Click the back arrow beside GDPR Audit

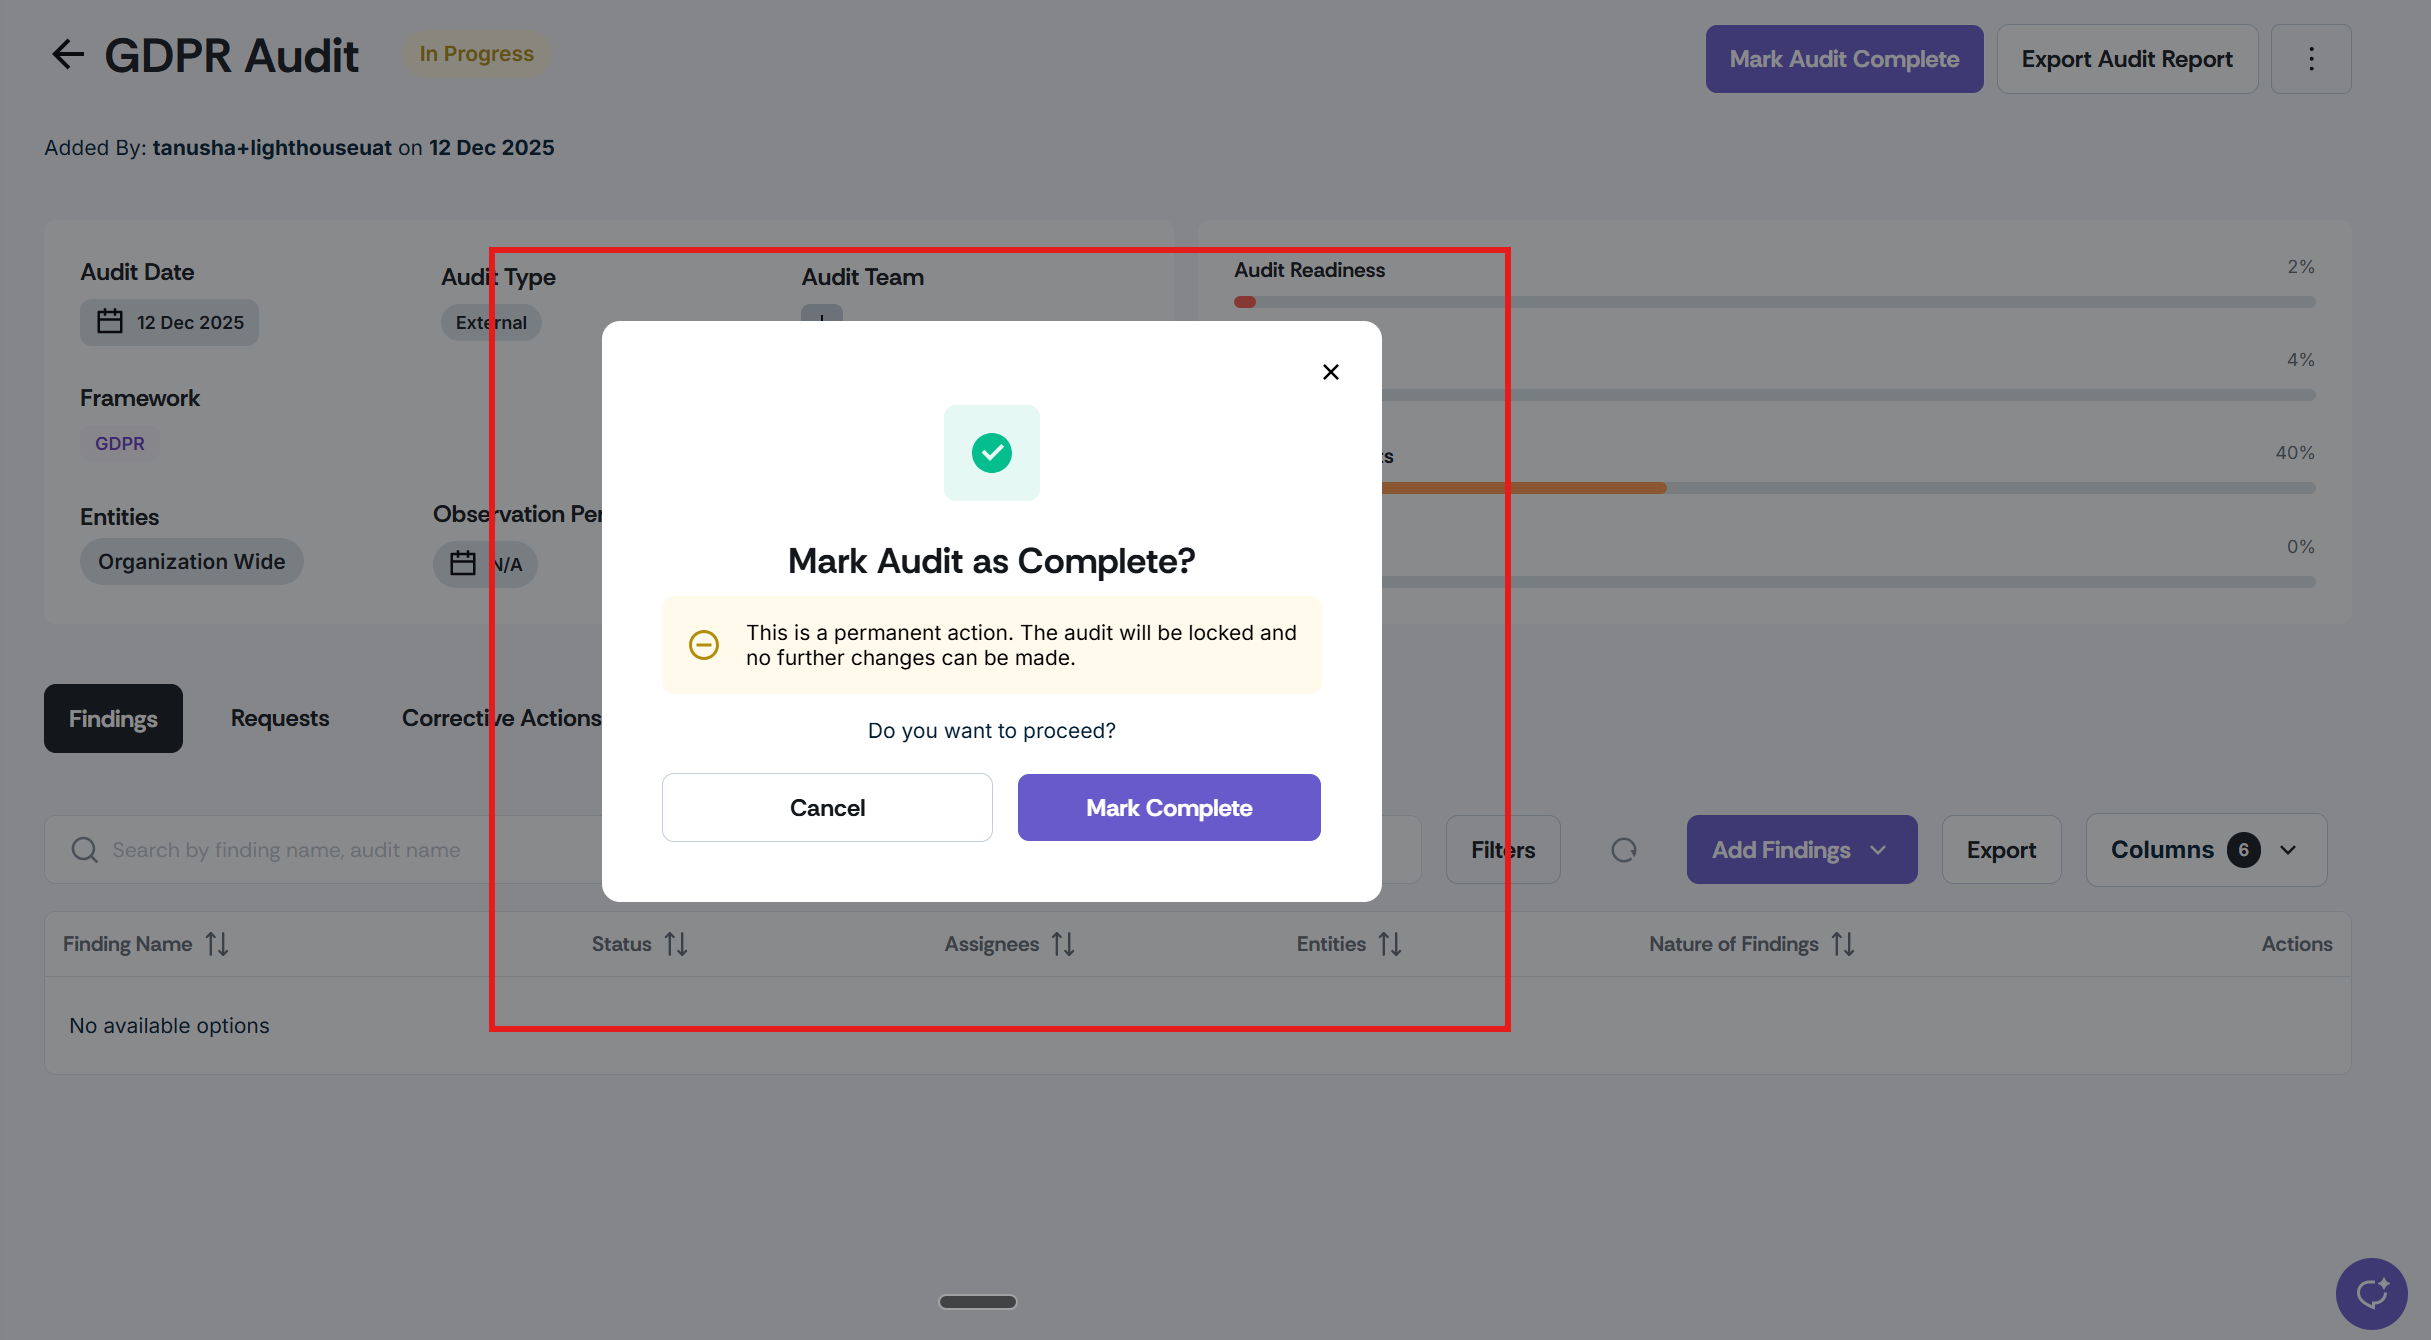[x=67, y=55]
